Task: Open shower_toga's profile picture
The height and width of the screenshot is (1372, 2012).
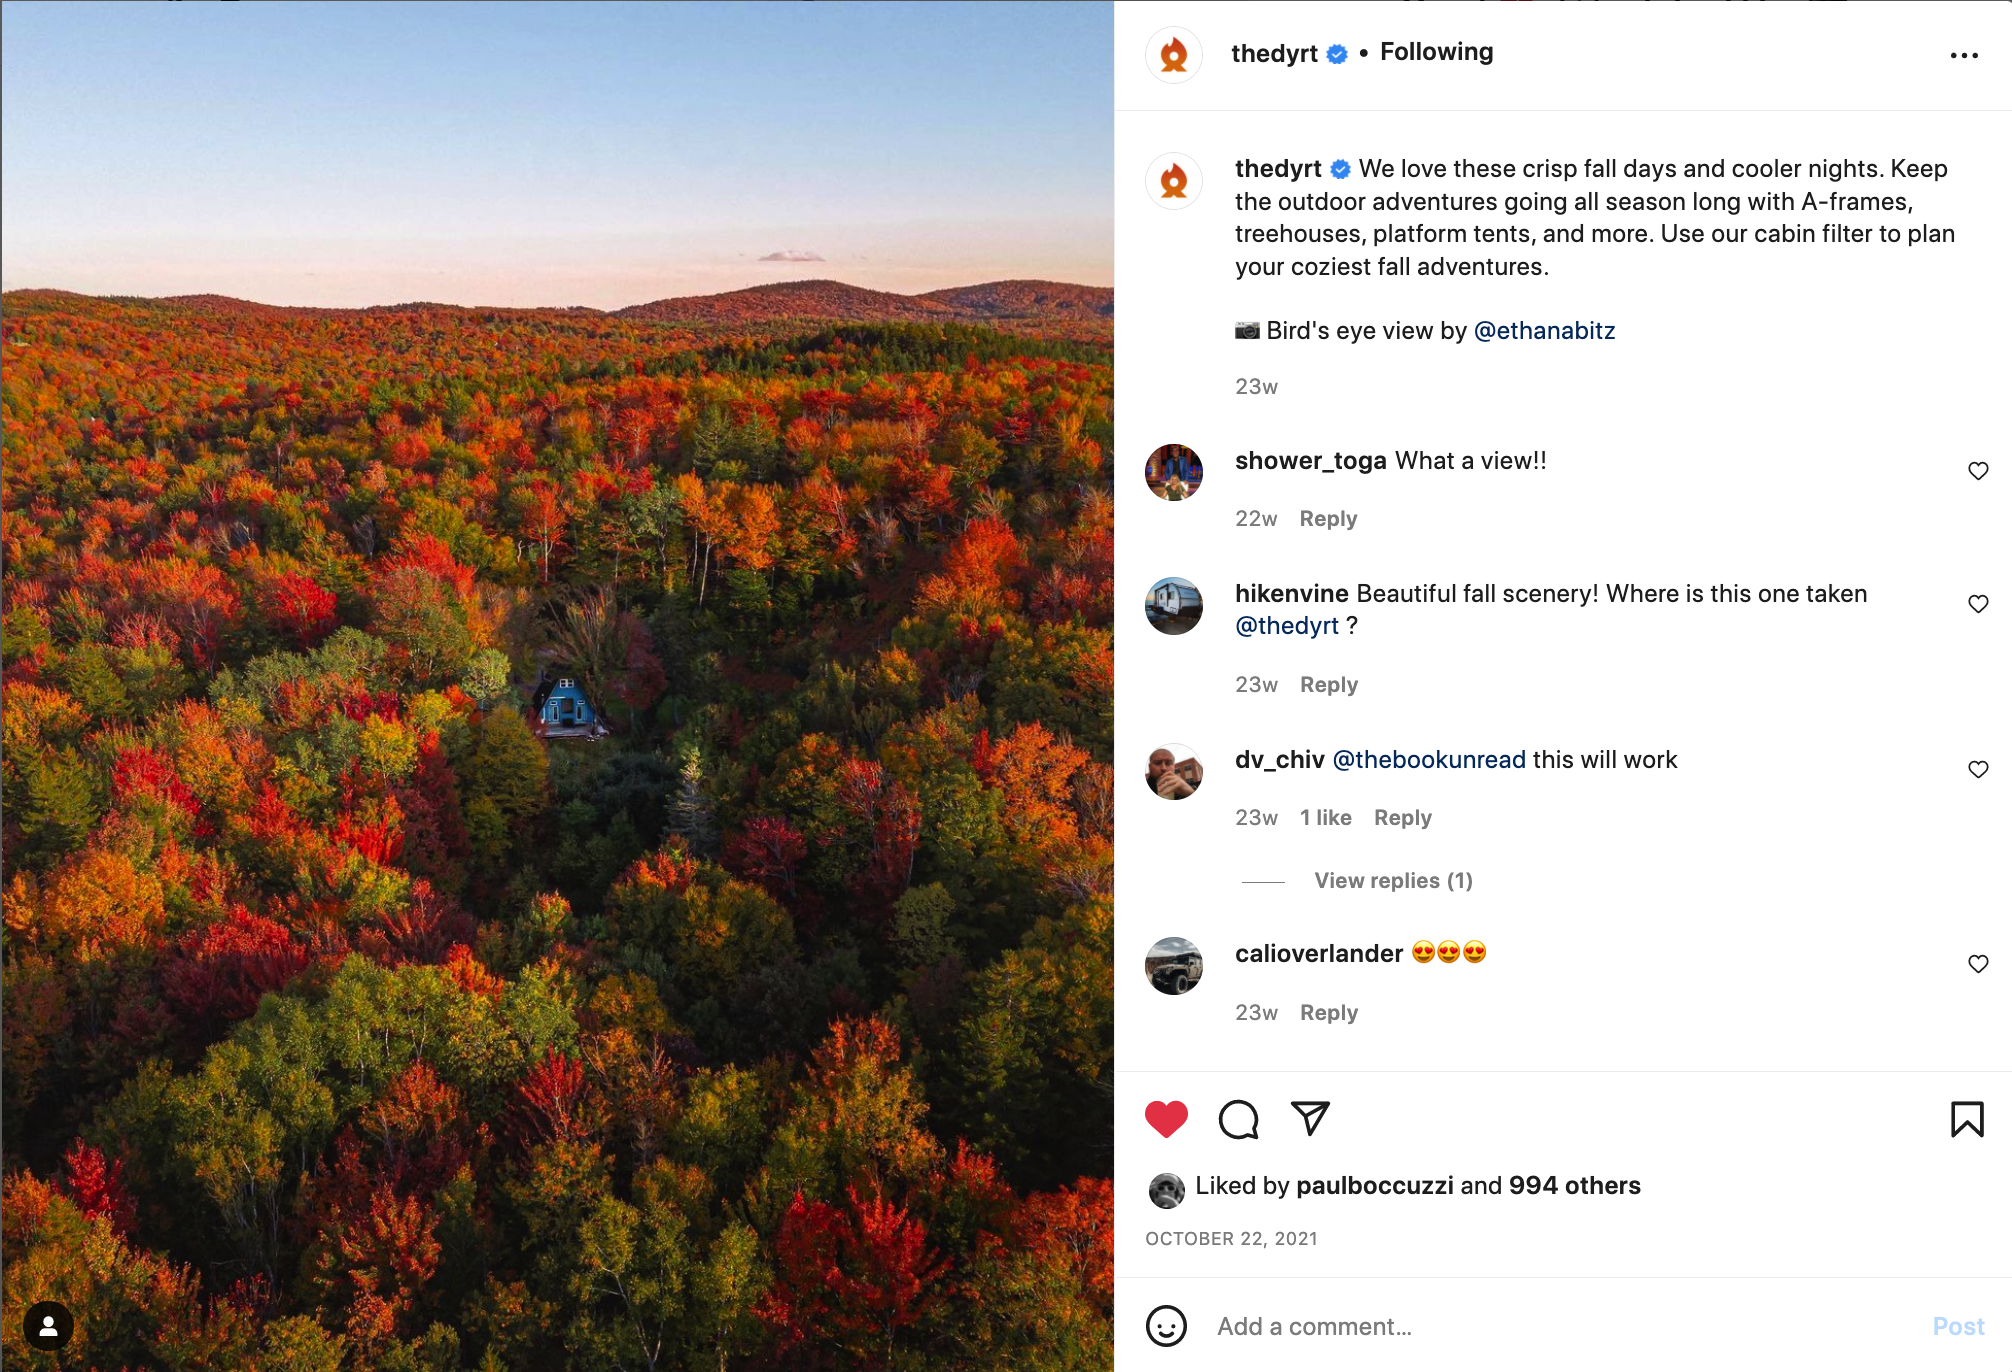Action: click(x=1174, y=472)
